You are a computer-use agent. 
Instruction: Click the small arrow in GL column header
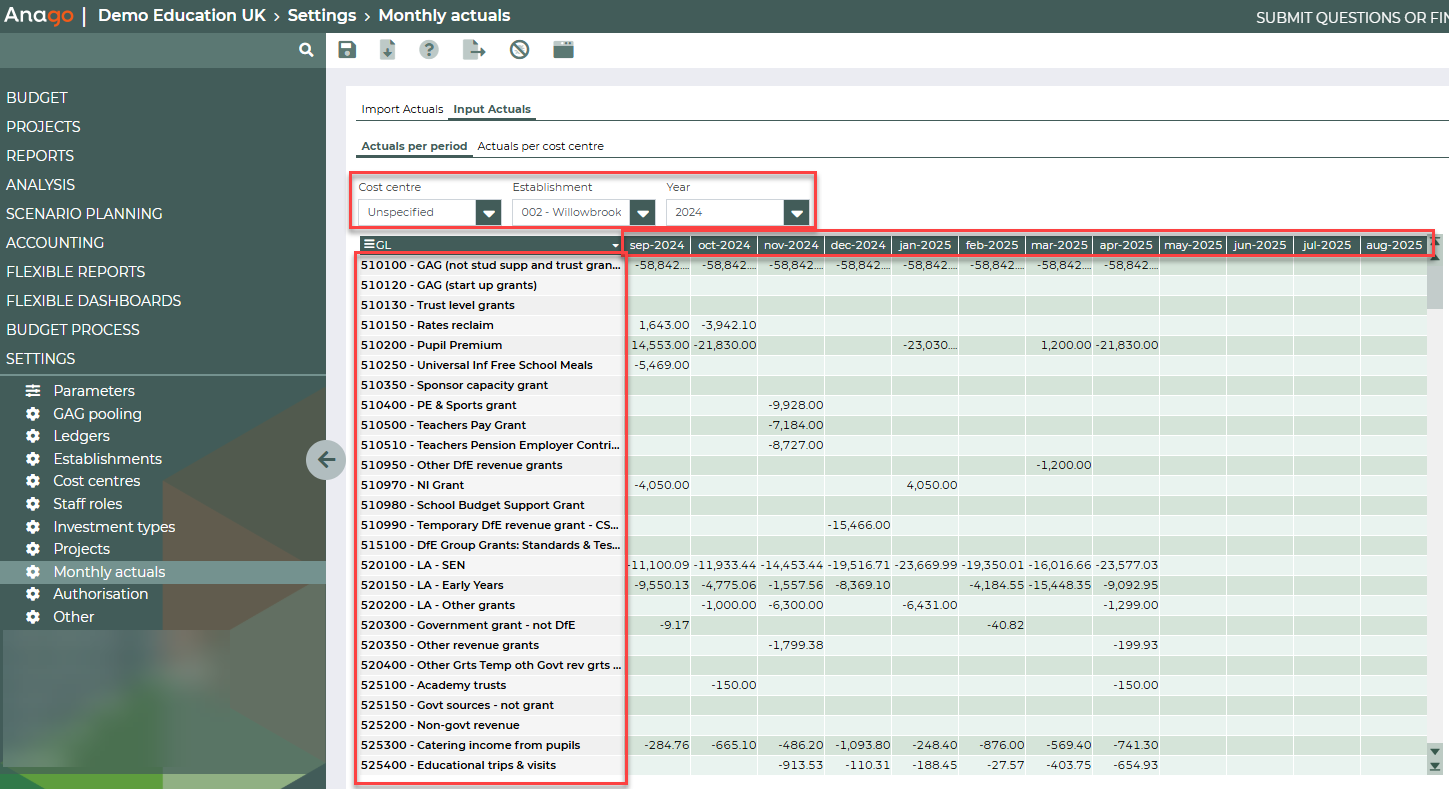click(x=615, y=246)
